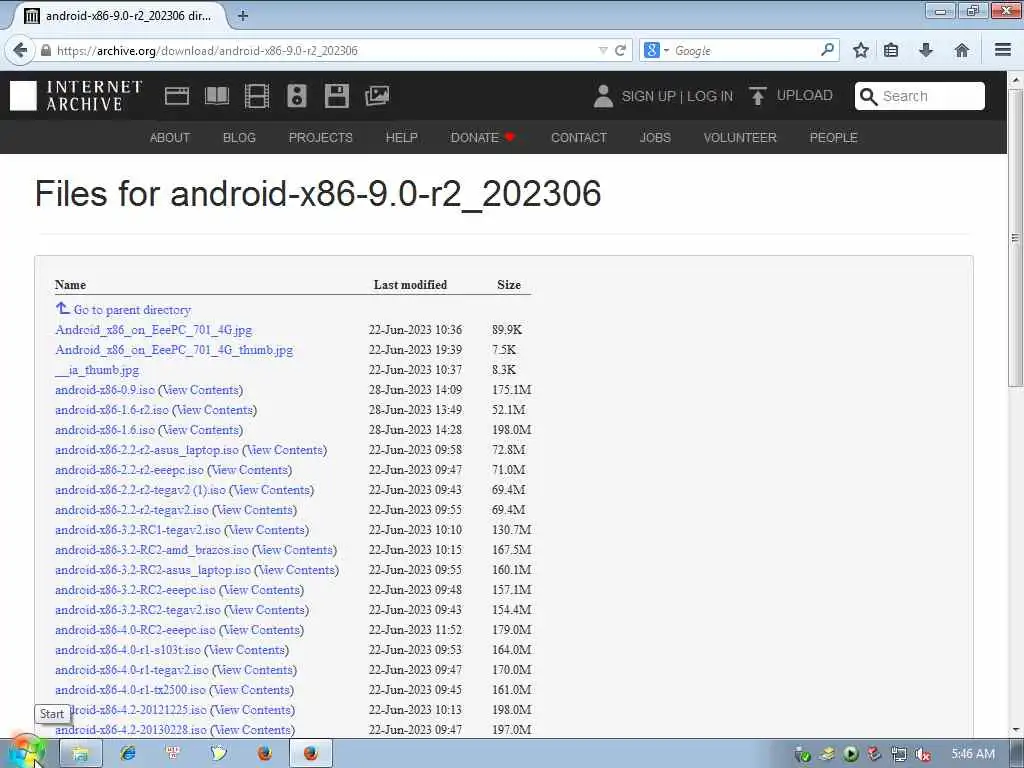Open the JOBS menu item
Image resolution: width=1024 pixels, height=768 pixels.
(x=655, y=138)
